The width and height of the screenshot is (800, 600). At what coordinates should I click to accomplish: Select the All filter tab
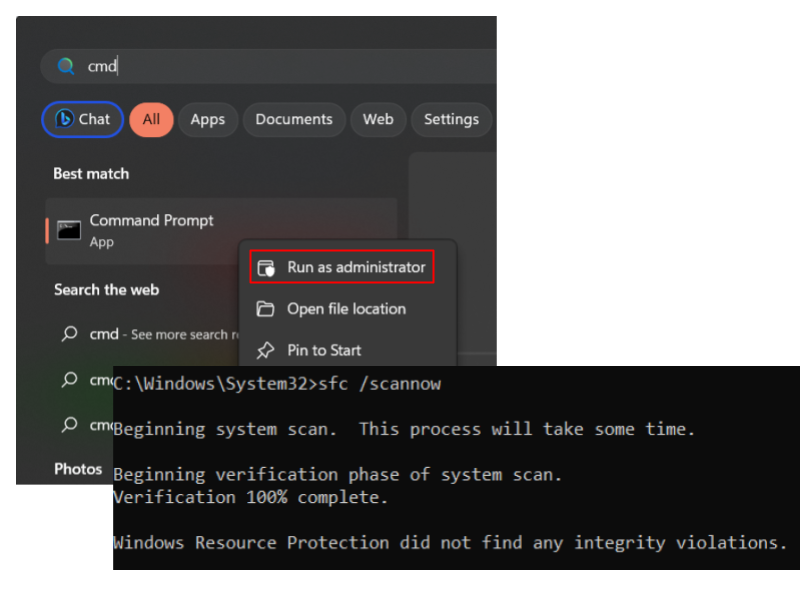152,119
